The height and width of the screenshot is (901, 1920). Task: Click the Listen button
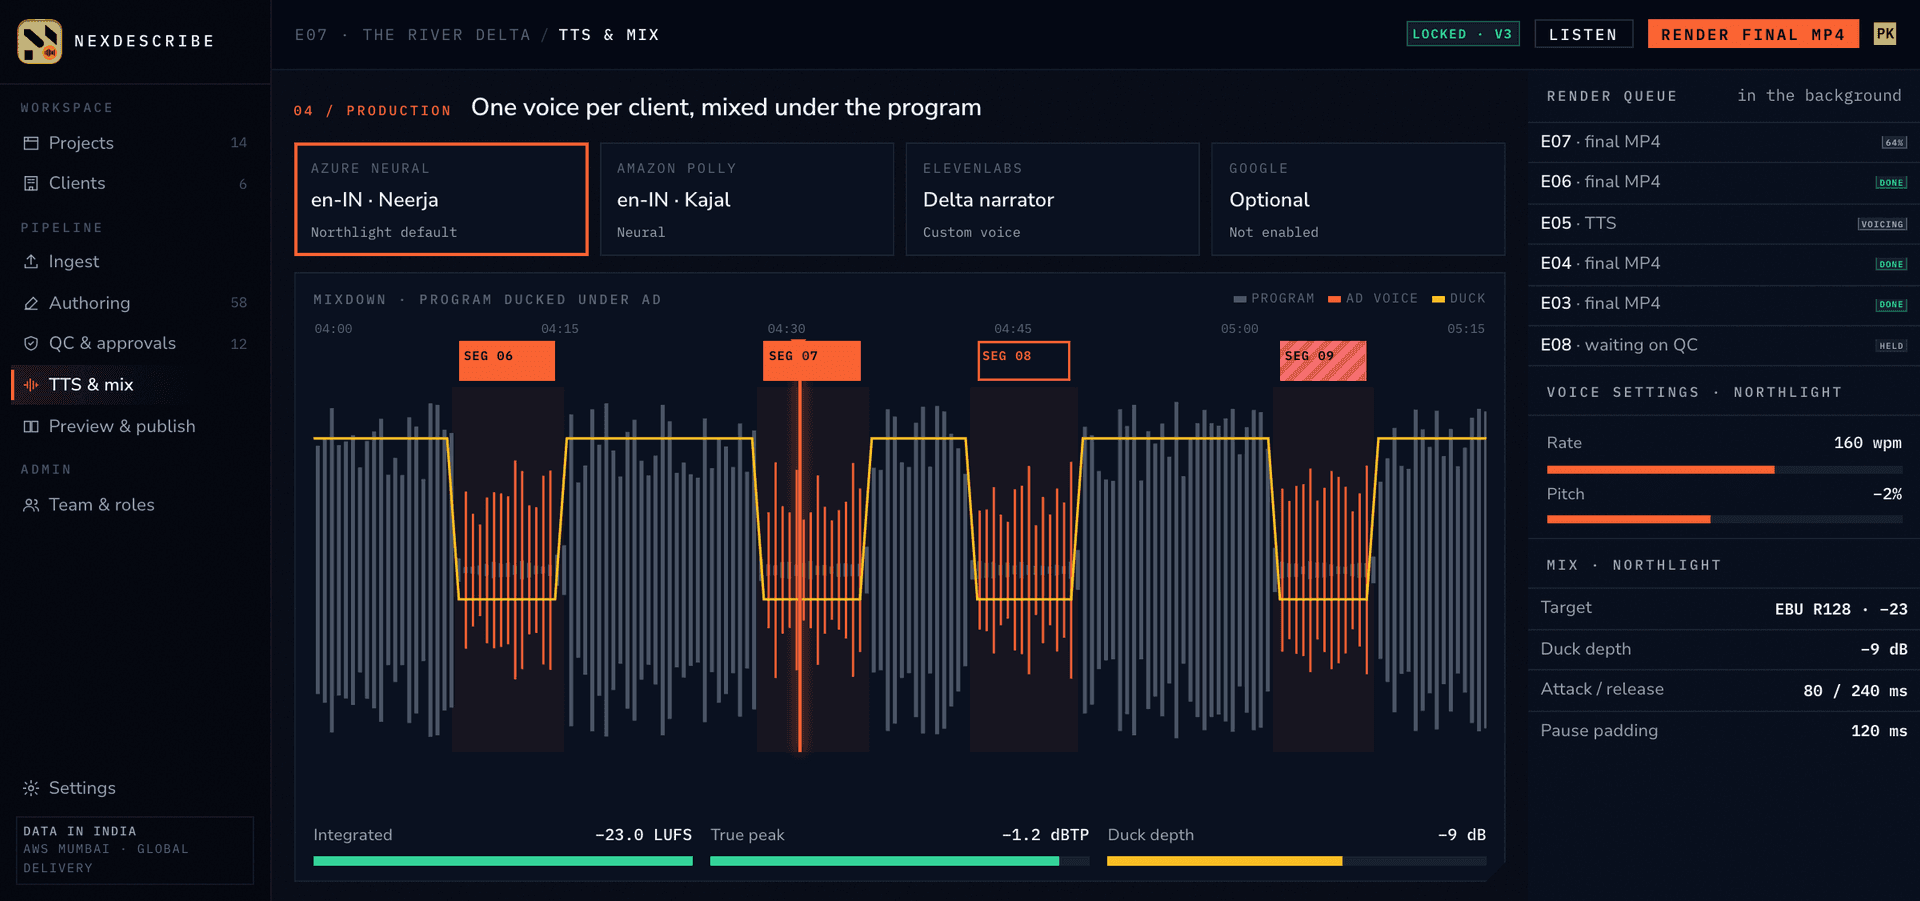1583,34
